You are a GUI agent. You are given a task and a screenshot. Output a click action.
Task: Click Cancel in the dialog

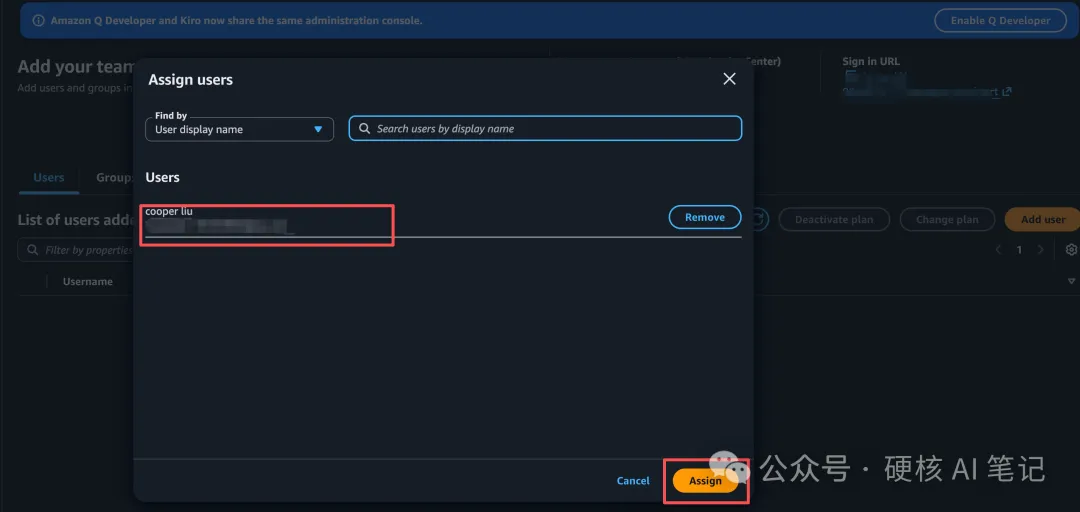pyautogui.click(x=633, y=481)
